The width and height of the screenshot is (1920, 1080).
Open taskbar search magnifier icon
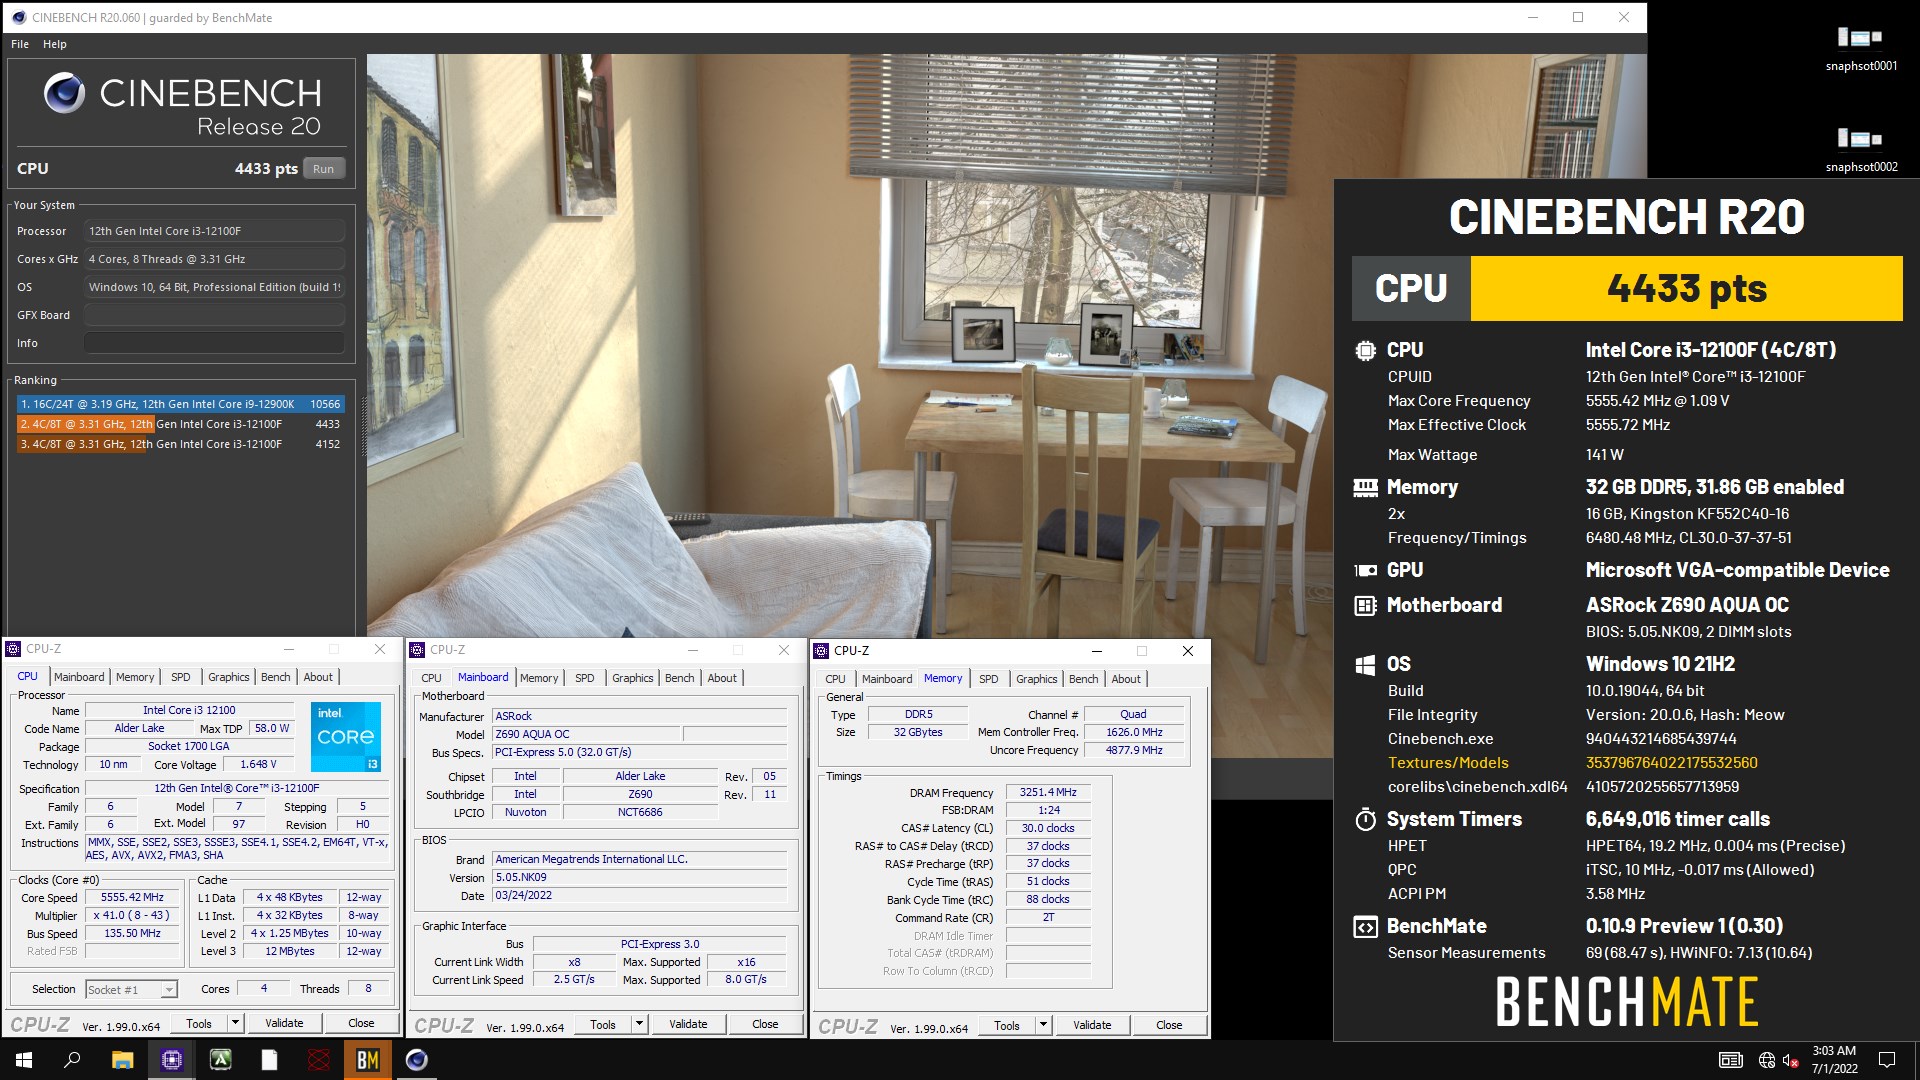(x=72, y=1060)
